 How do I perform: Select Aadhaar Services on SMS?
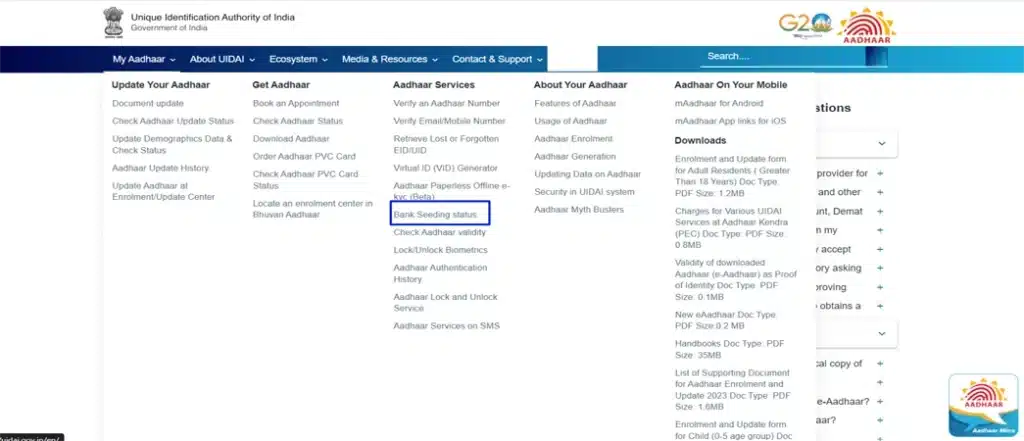click(446, 325)
